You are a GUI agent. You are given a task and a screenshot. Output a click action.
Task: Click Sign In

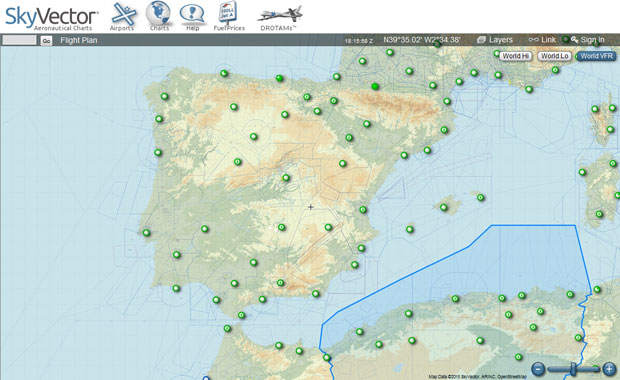coord(592,40)
